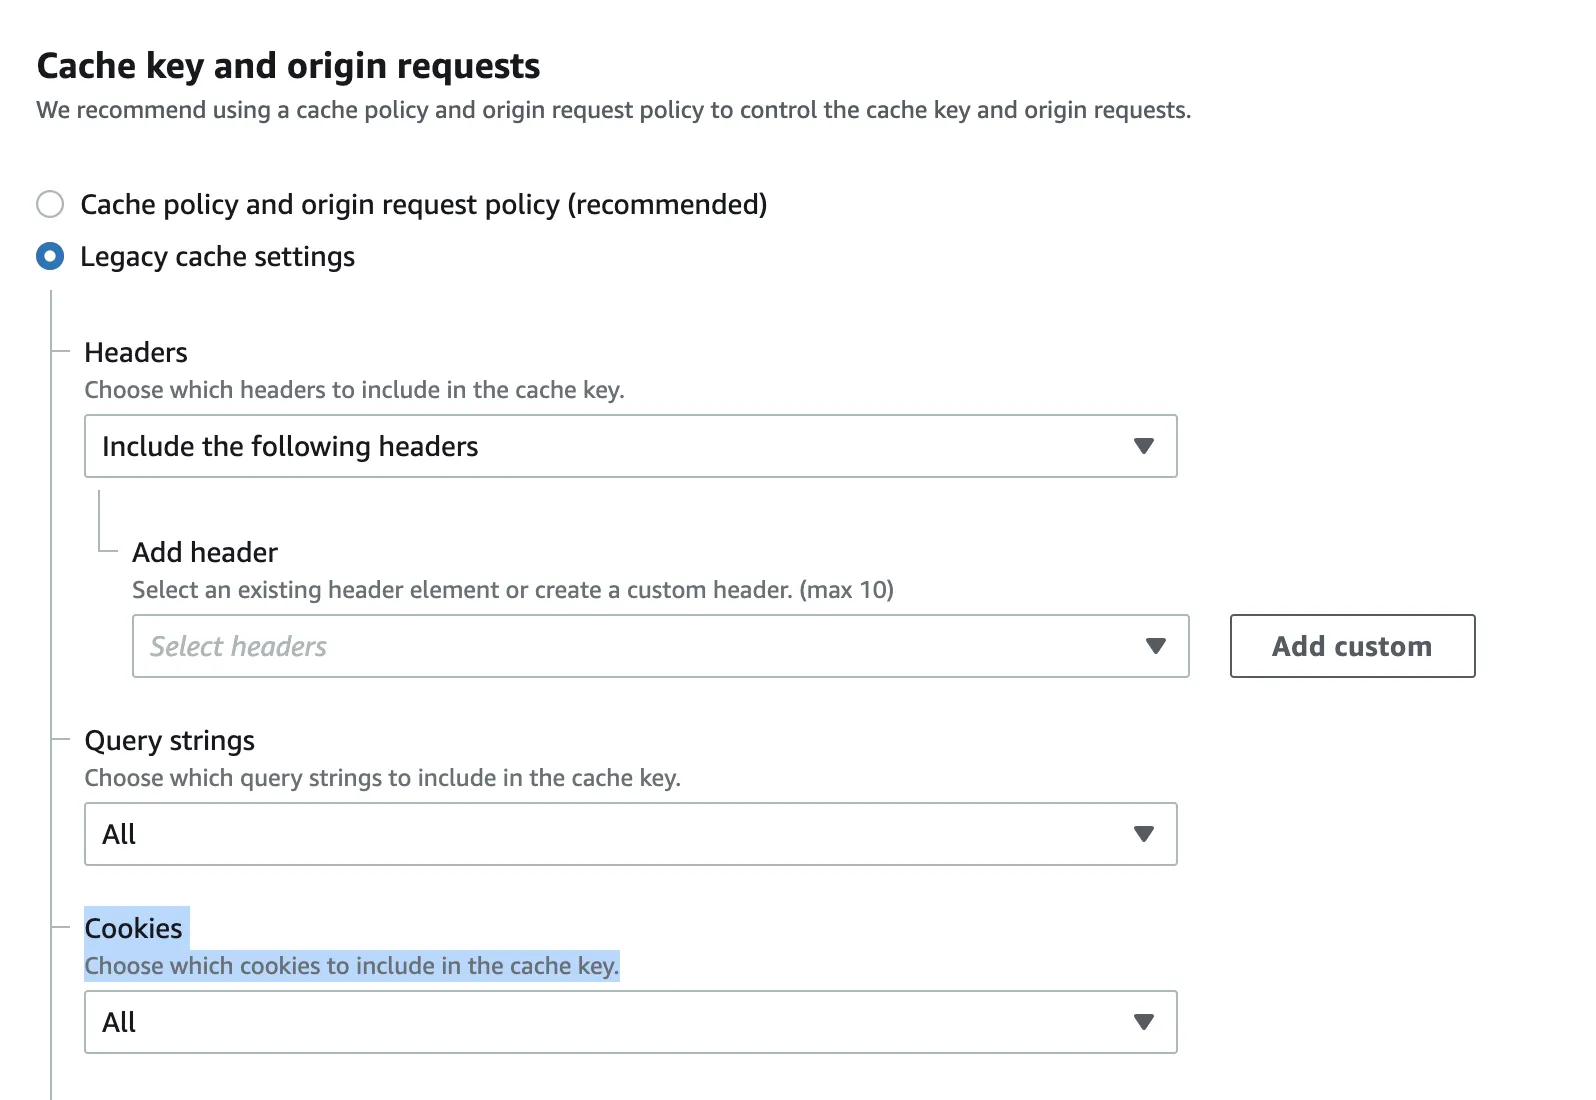This screenshot has width=1596, height=1100.
Task: Click the arrow icon in the Headers dropdown
Action: [1144, 446]
